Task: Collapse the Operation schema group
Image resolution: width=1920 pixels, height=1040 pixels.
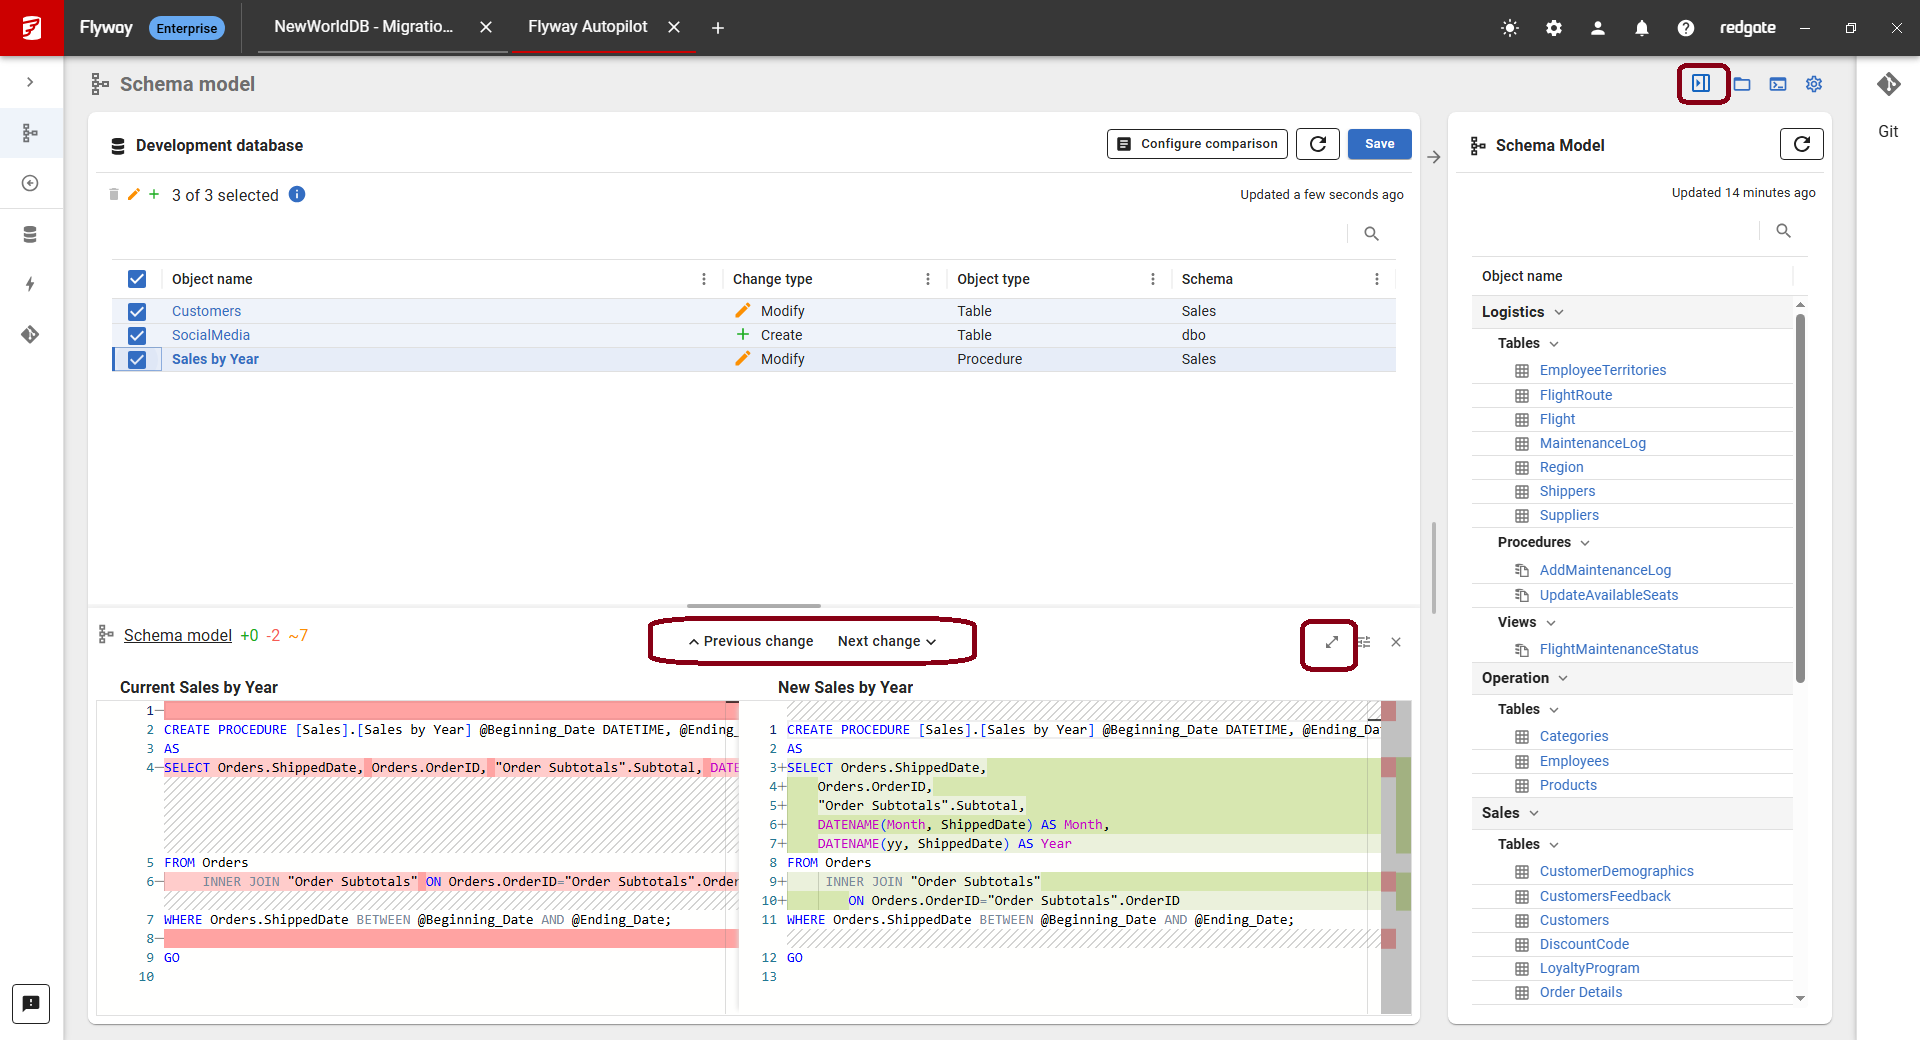Action: 1563,678
